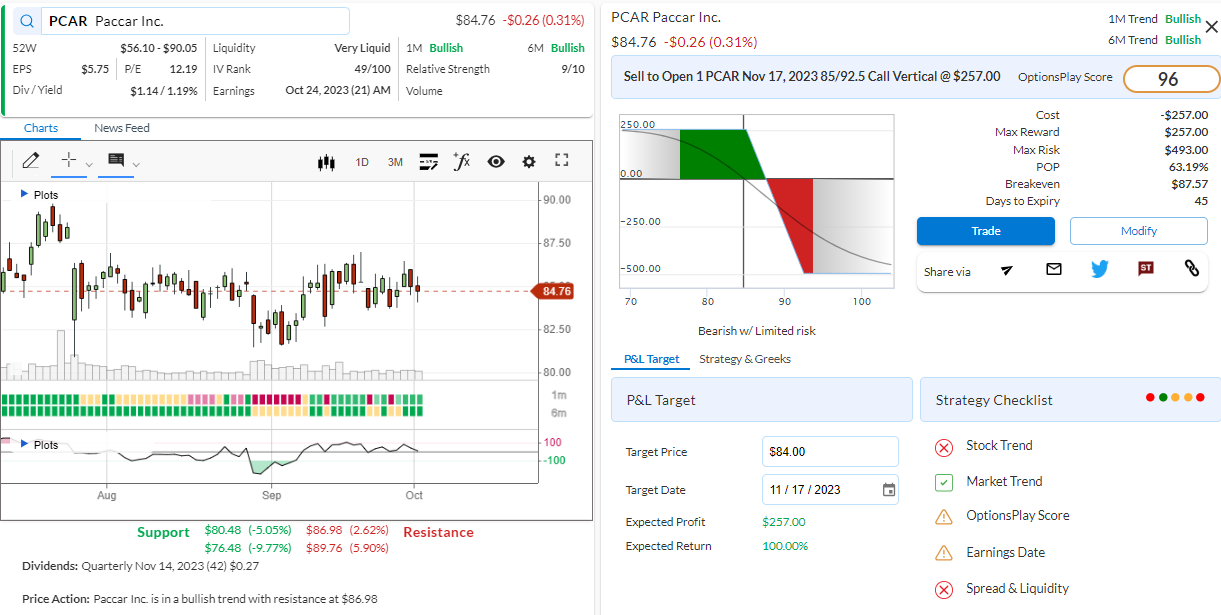Click the Stock Trend failed status icon

pyautogui.click(x=944, y=447)
